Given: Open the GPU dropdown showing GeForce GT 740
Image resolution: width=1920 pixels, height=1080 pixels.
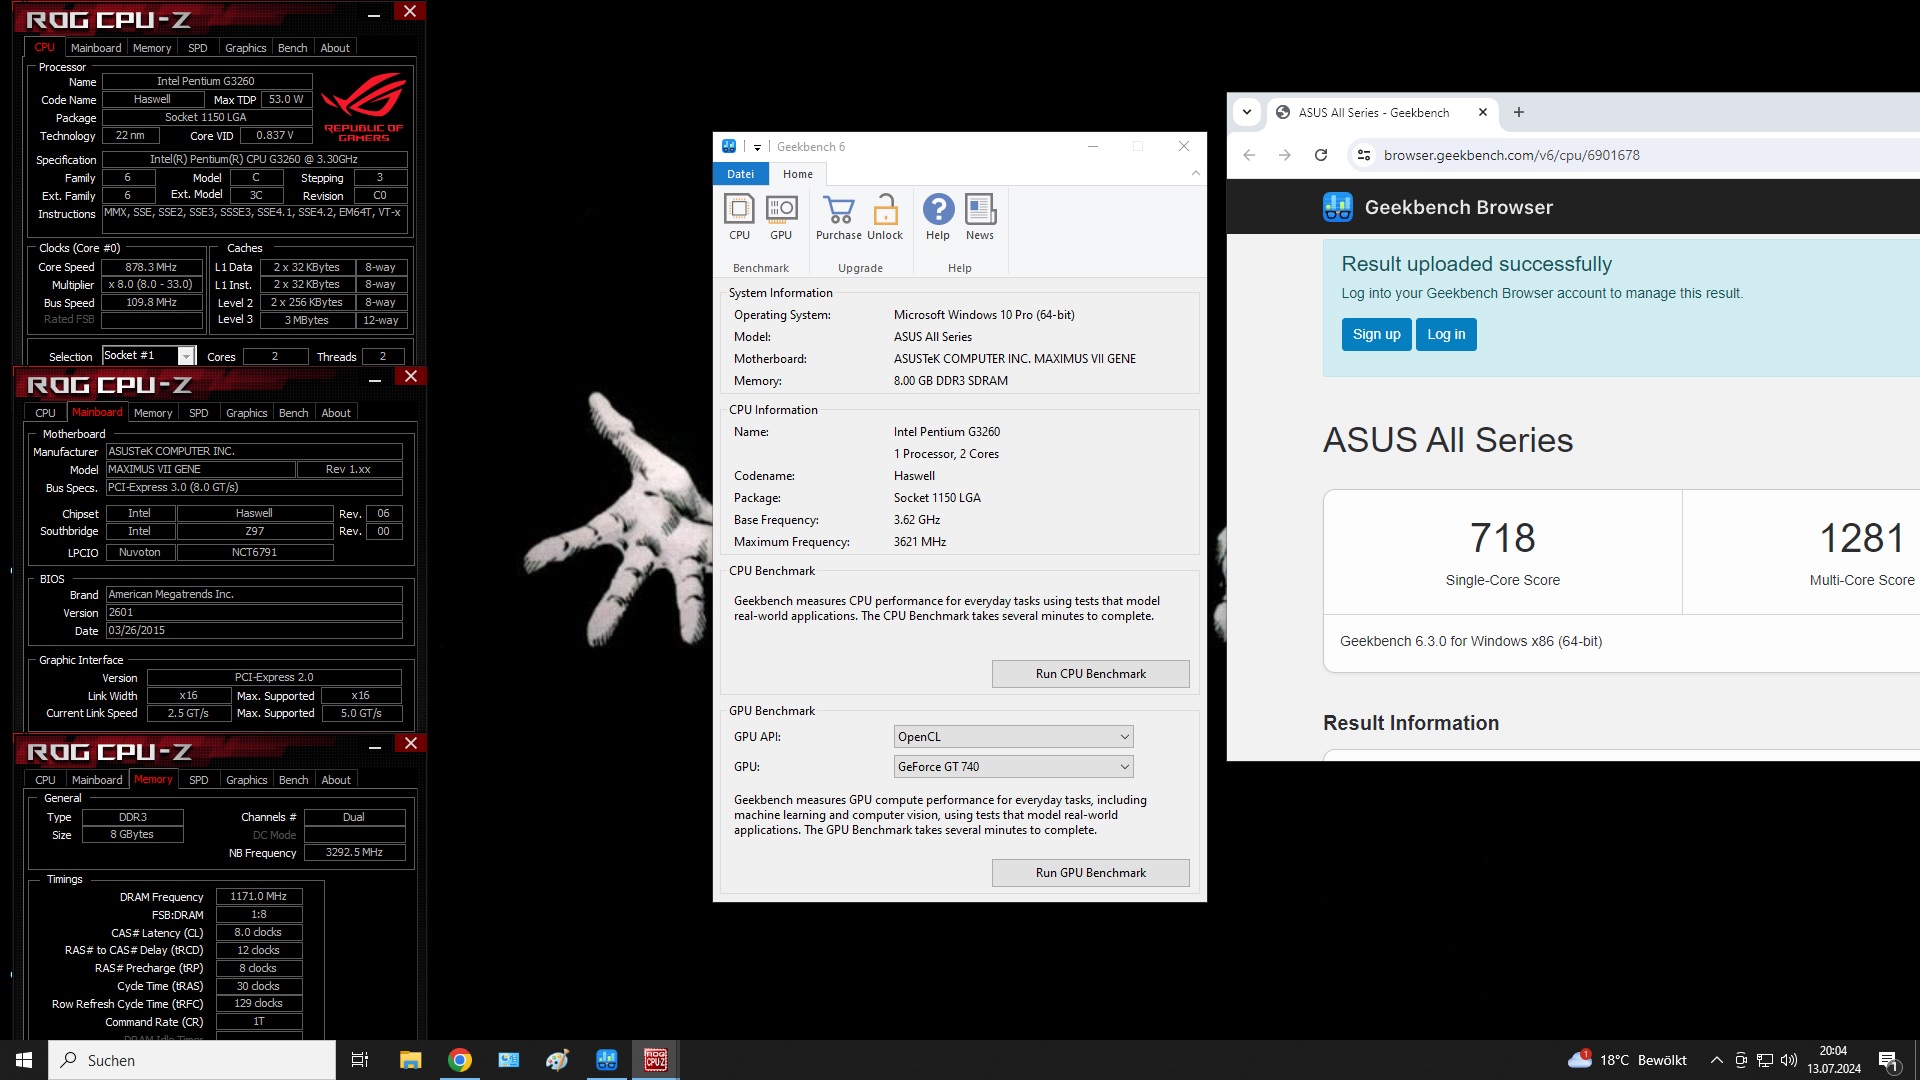Looking at the screenshot, I should pyautogui.click(x=1013, y=767).
